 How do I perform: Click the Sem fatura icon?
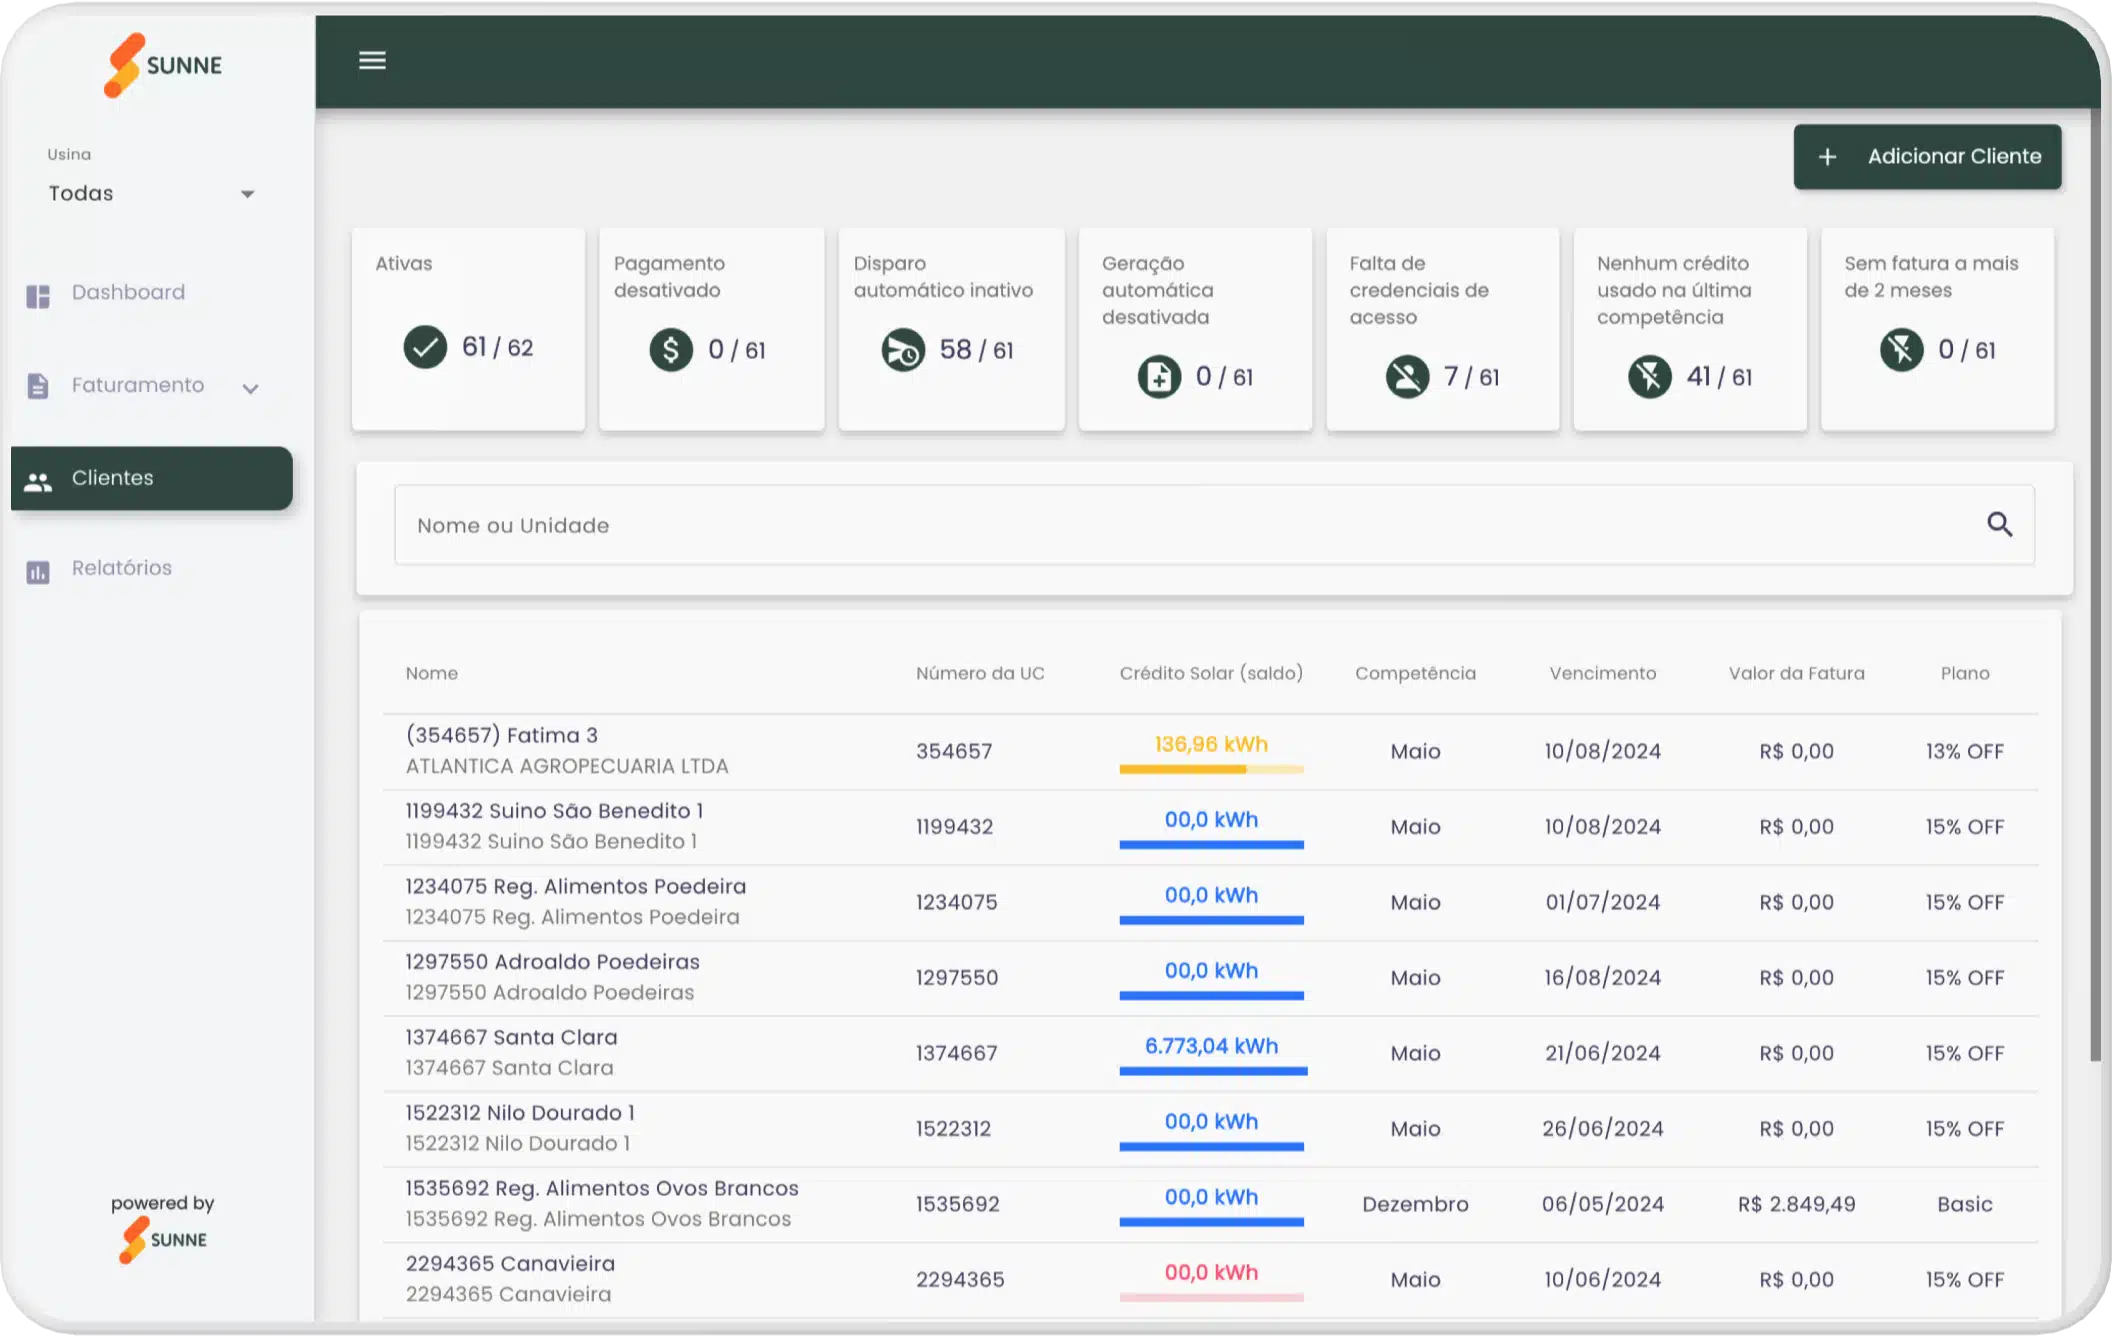tap(1901, 350)
